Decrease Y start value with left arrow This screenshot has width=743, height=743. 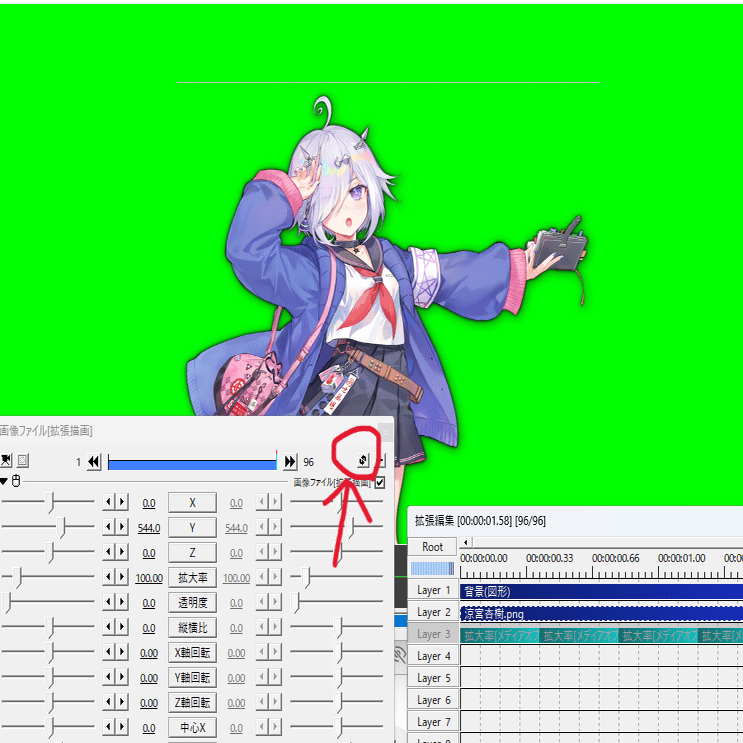coord(109,526)
